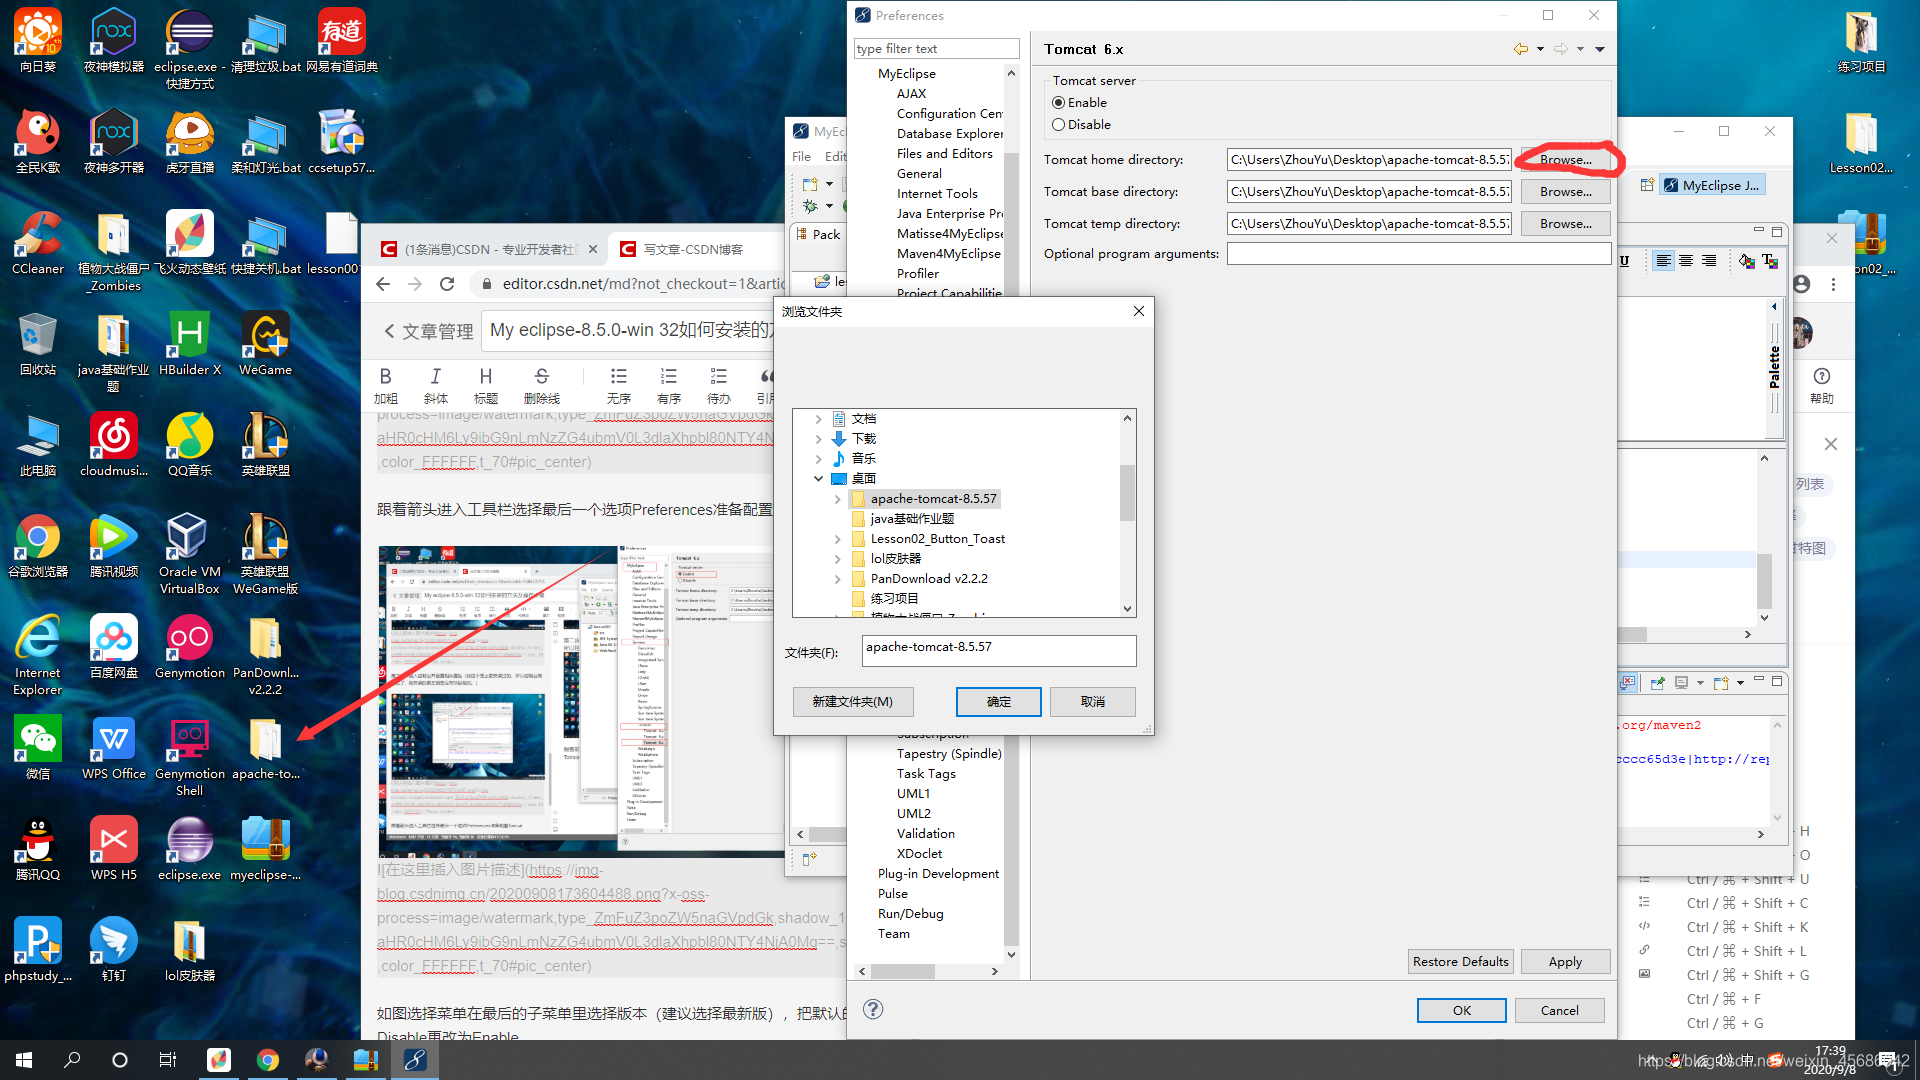Open the view menu dropdown in Tomcat 6.x header
Viewport: 1920px width, 1080px height.
(x=1599, y=49)
